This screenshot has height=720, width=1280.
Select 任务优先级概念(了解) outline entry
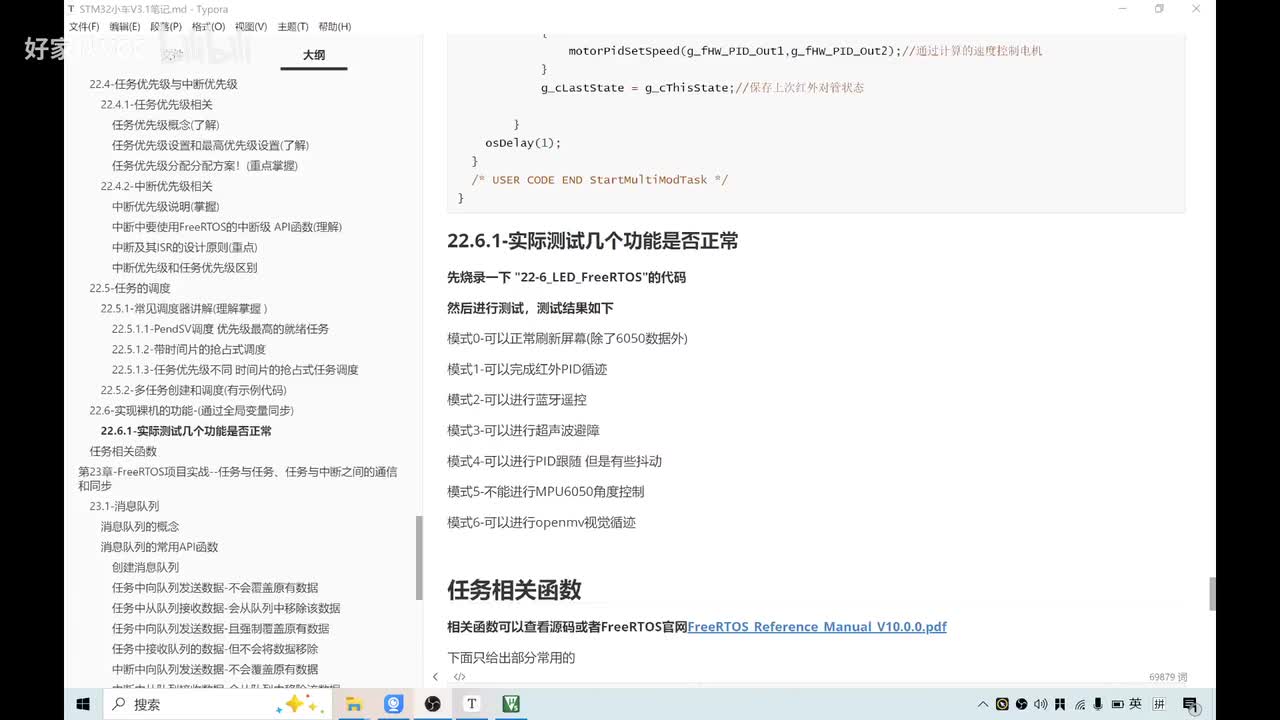tap(164, 125)
